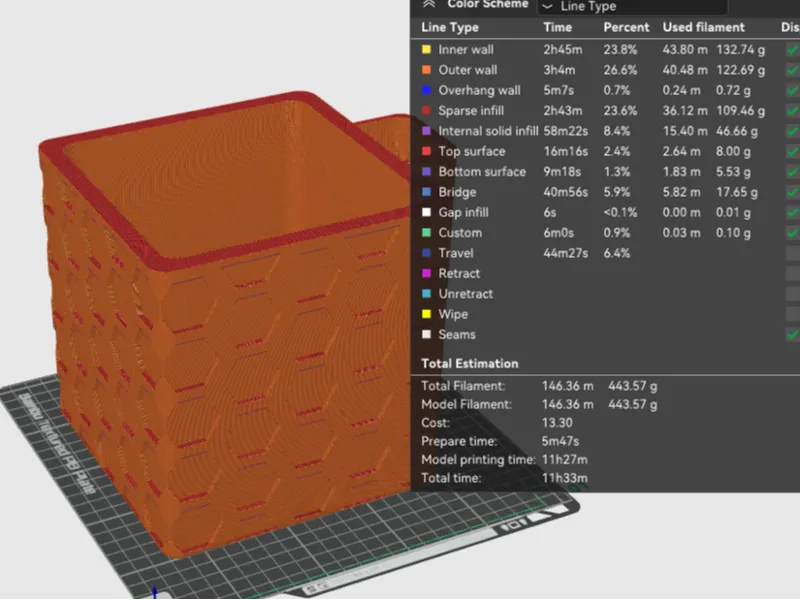Click the purple Internal solid infill swatch
Viewport: 800px width, 600px height.
click(427, 131)
